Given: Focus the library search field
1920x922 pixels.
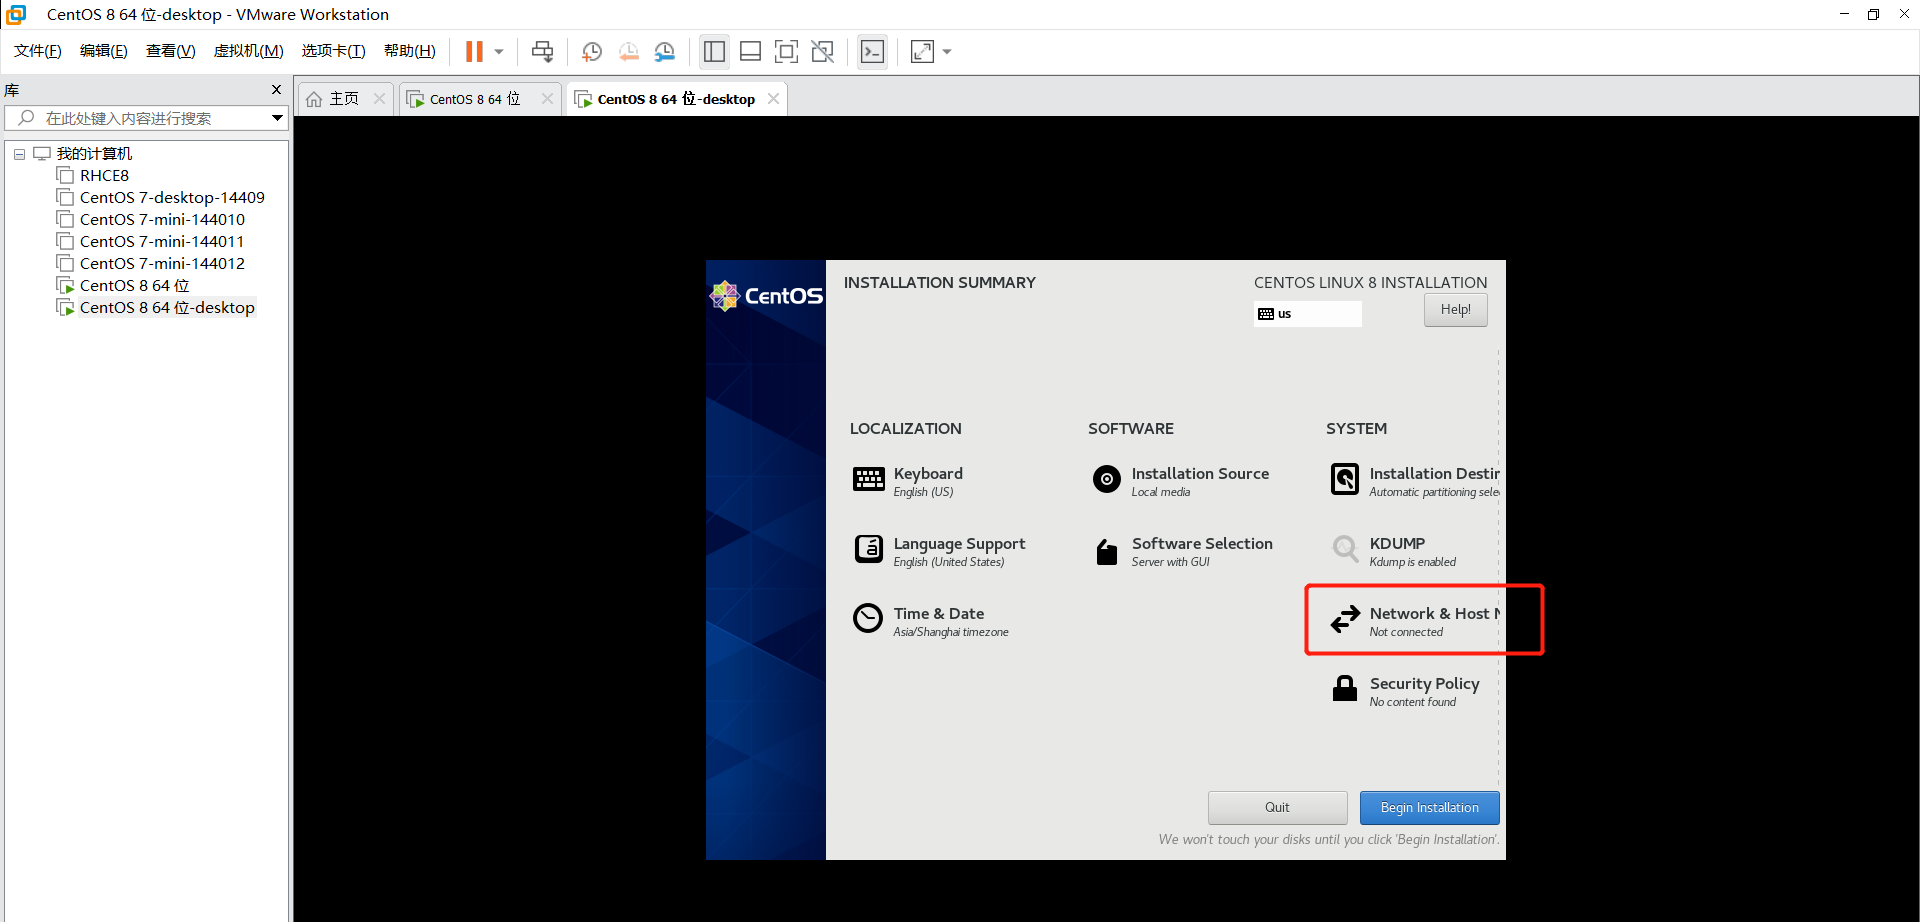Looking at the screenshot, I should point(146,118).
